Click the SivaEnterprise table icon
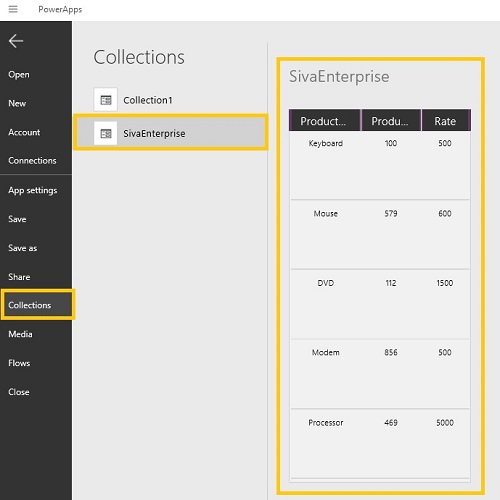 106,133
